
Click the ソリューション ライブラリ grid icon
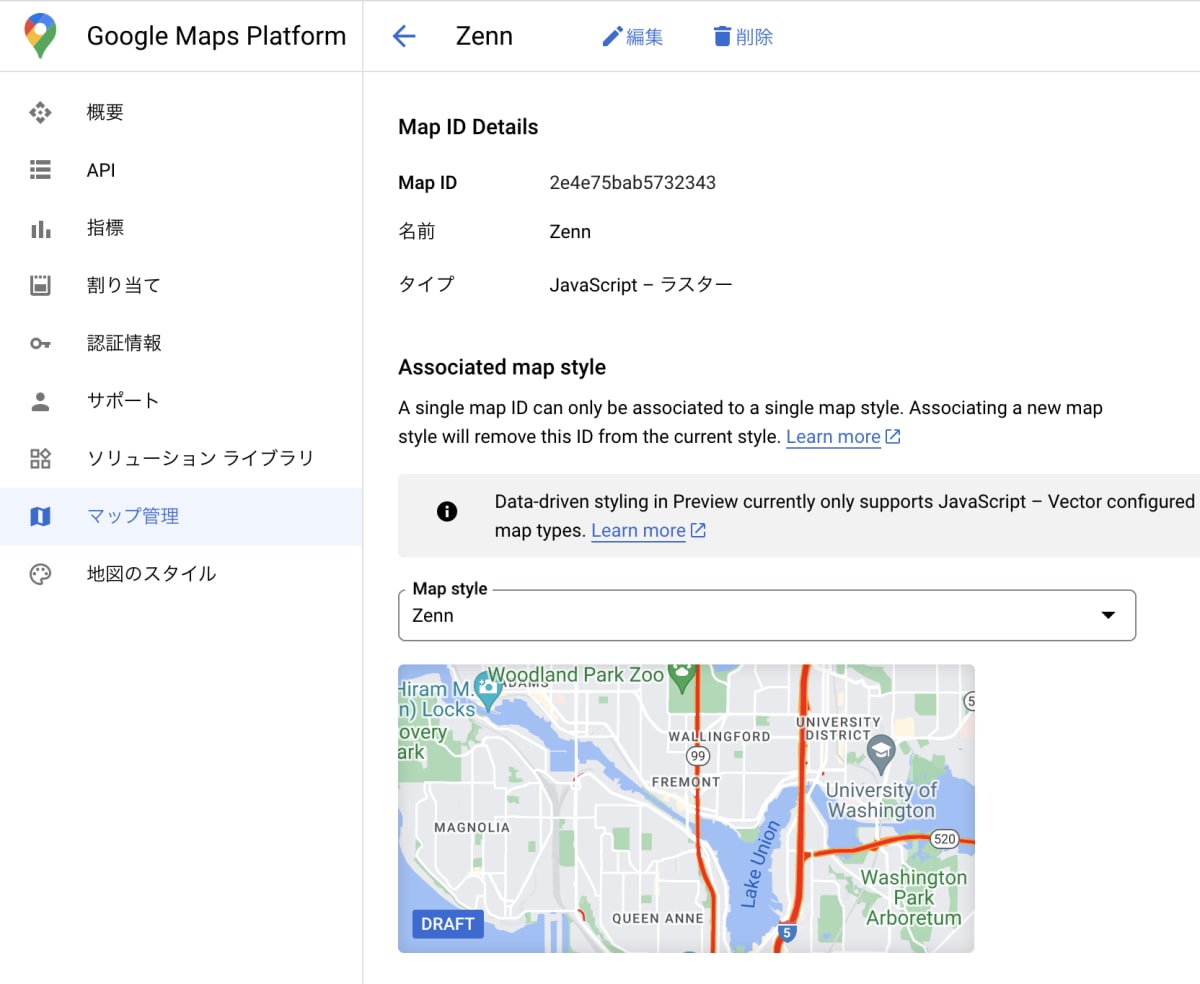(x=40, y=459)
